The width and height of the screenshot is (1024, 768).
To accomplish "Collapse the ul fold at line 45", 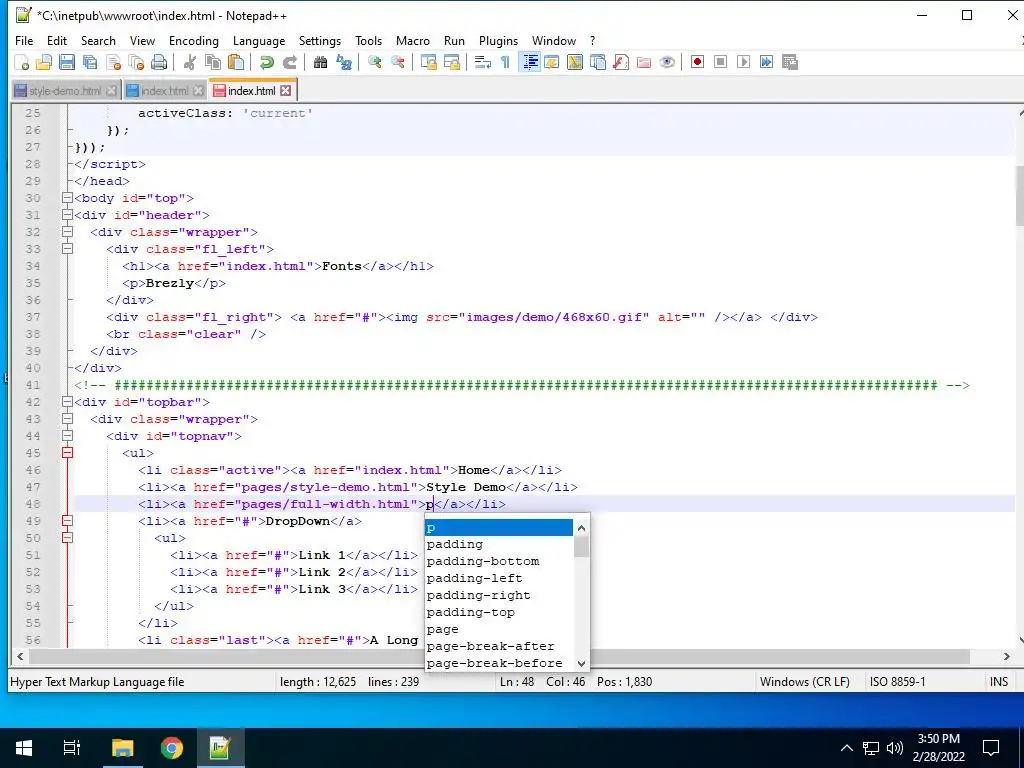I will point(67,453).
